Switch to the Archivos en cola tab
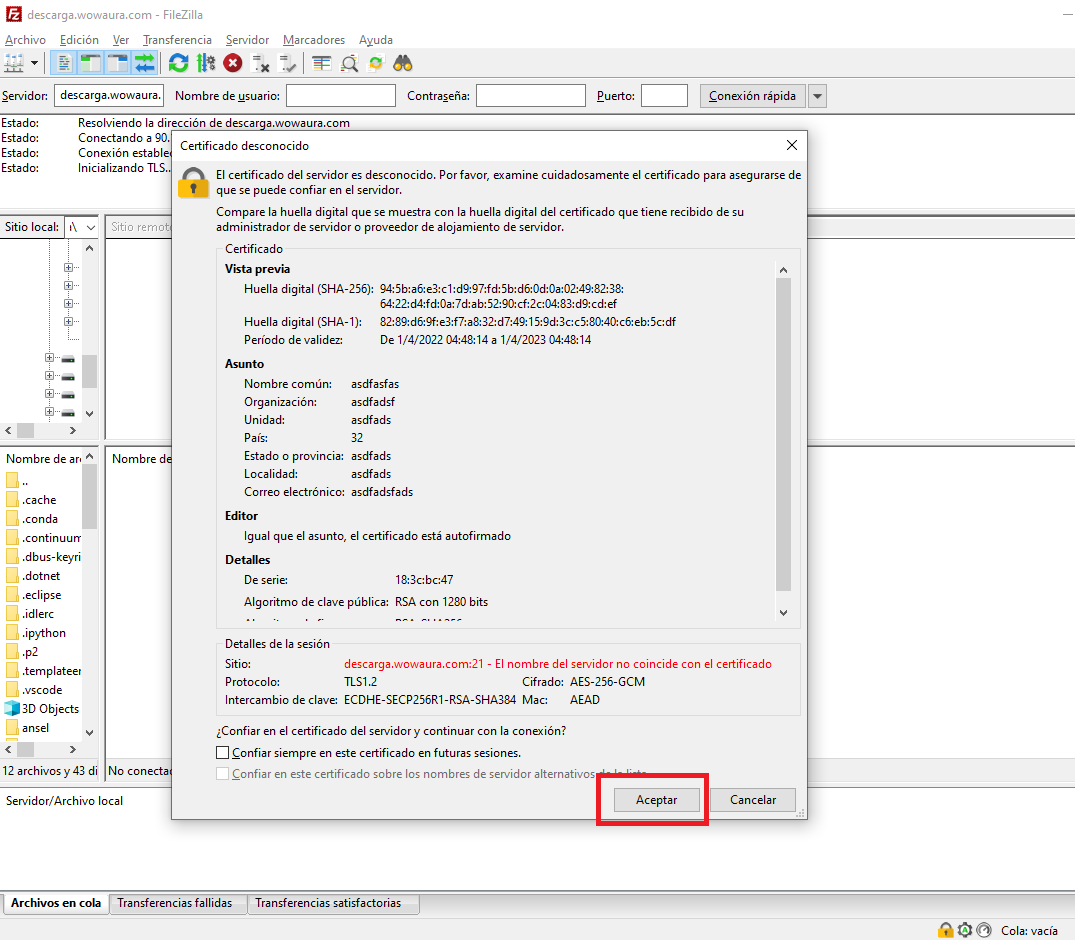1075x940 pixels. pyautogui.click(x=56, y=903)
